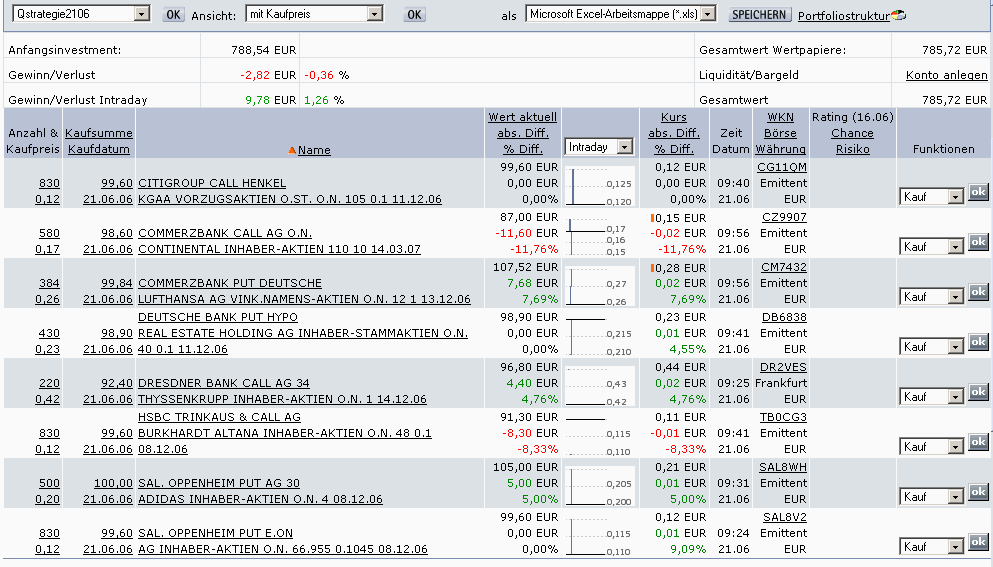Open intraday chart thumbnail for Dresdner Bank Call
Image resolution: width=993 pixels, height=567 pixels.
coord(600,386)
